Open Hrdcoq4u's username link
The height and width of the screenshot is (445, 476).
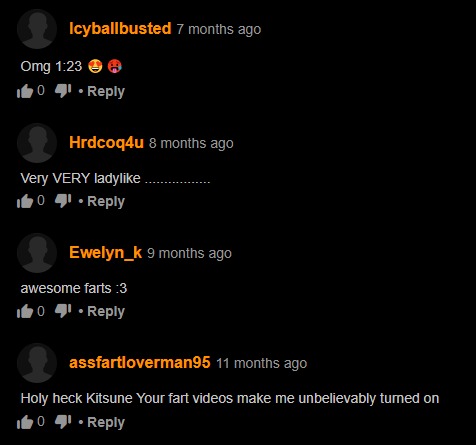[106, 143]
